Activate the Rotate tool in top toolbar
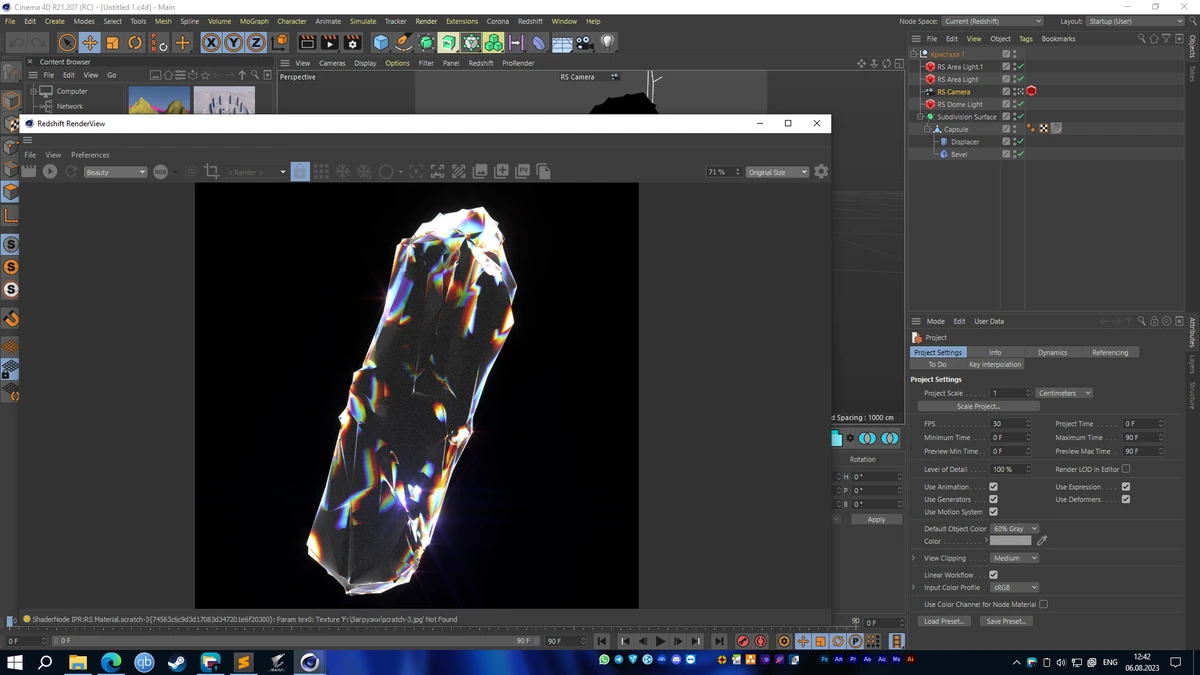1200x675 pixels. 135,43
